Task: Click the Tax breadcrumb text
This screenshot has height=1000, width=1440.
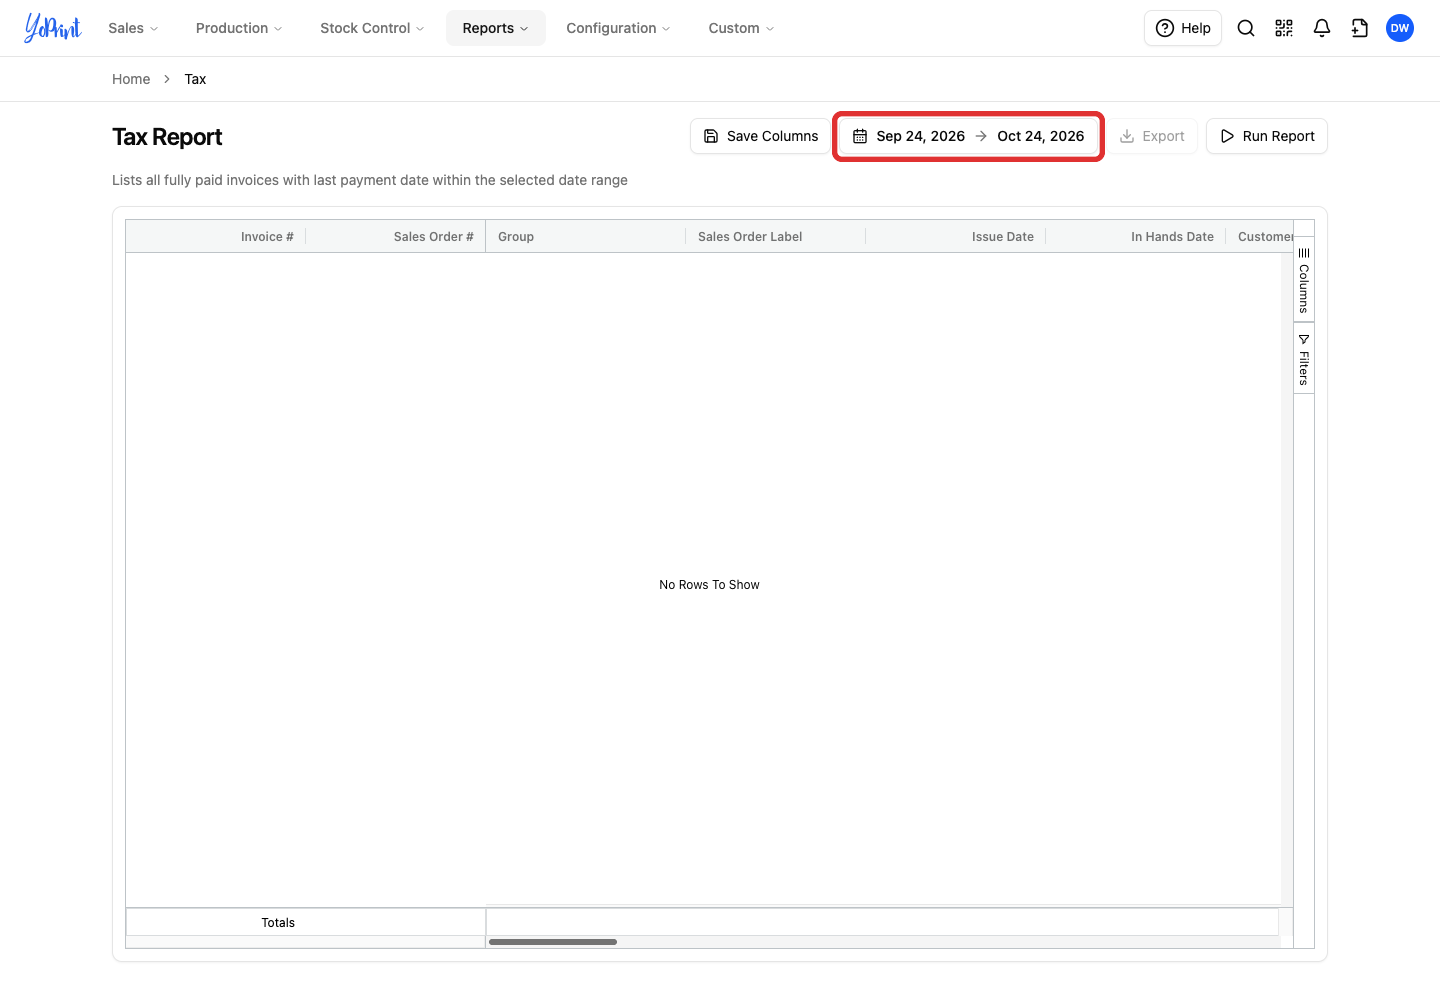Action: 195,79
